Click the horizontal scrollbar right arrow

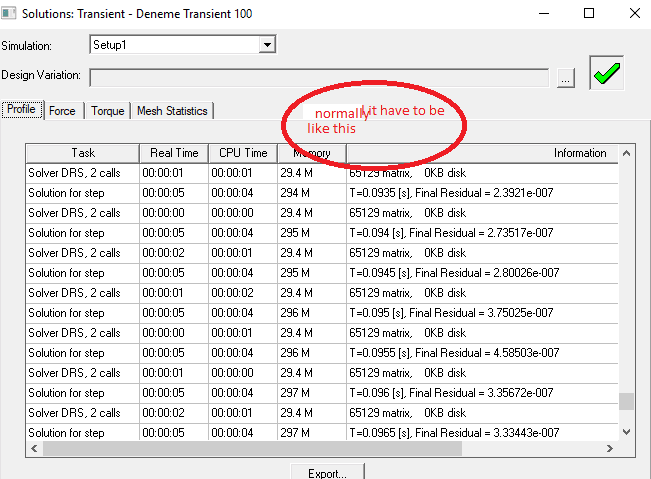[x=612, y=449]
